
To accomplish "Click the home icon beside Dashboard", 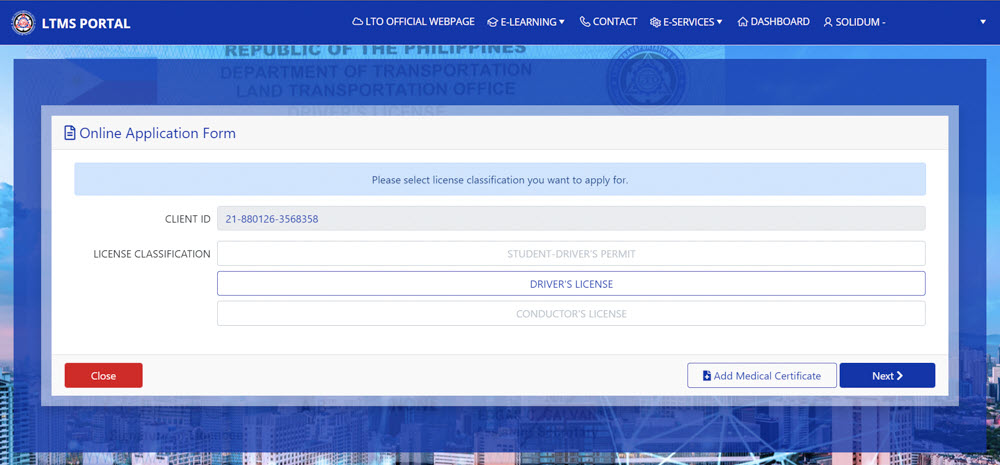I will click(742, 22).
